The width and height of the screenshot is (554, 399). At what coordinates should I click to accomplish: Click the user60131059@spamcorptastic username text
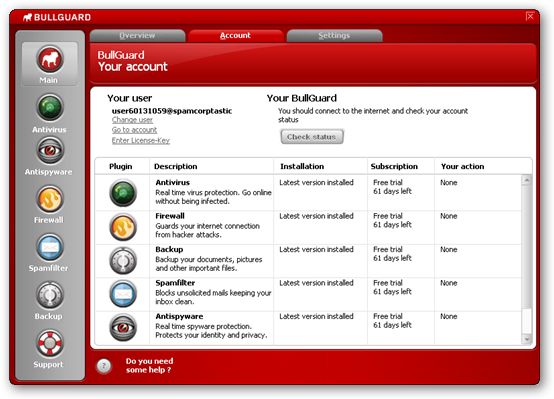[x=172, y=111]
